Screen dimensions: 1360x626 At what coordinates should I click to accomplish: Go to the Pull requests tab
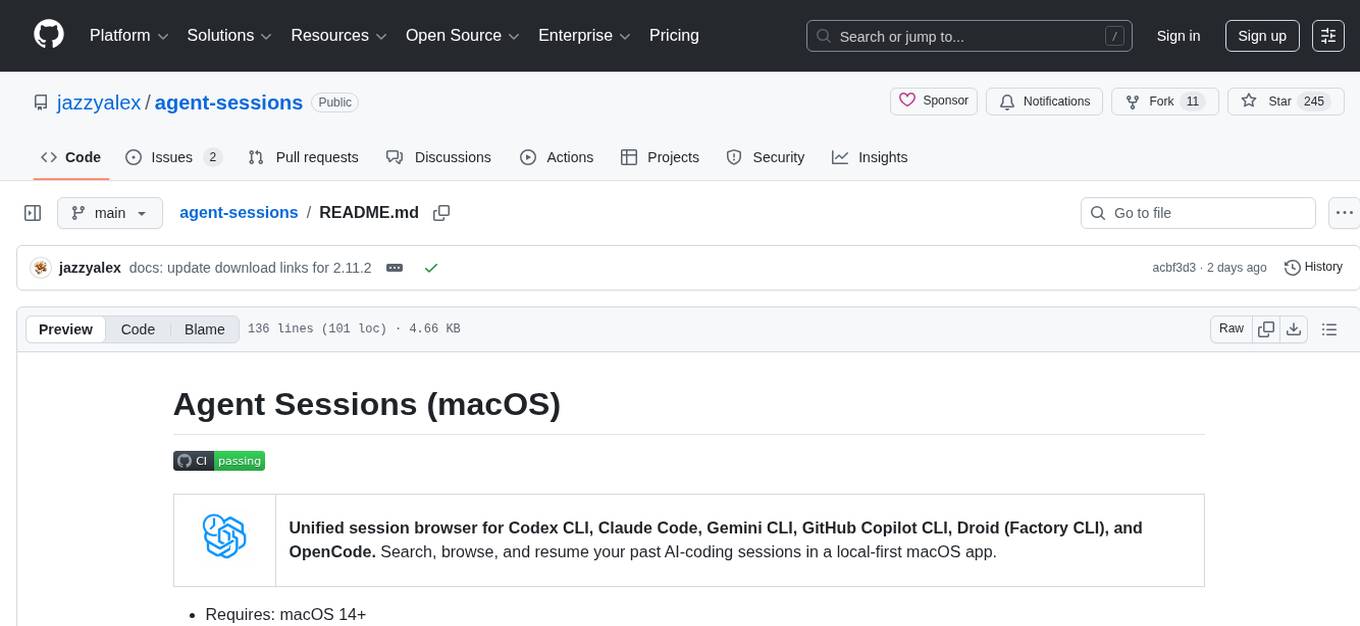(x=304, y=157)
